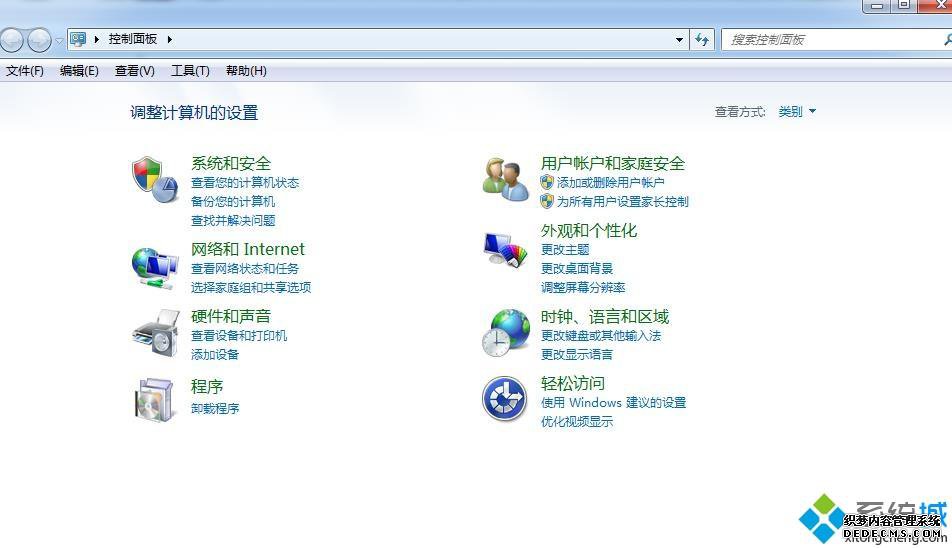Click the refresh button next to address bar
The width and height of the screenshot is (952, 548).
[x=702, y=40]
